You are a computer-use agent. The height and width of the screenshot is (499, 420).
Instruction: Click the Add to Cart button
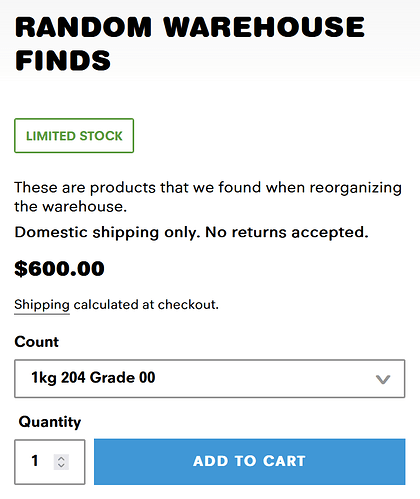click(x=249, y=461)
